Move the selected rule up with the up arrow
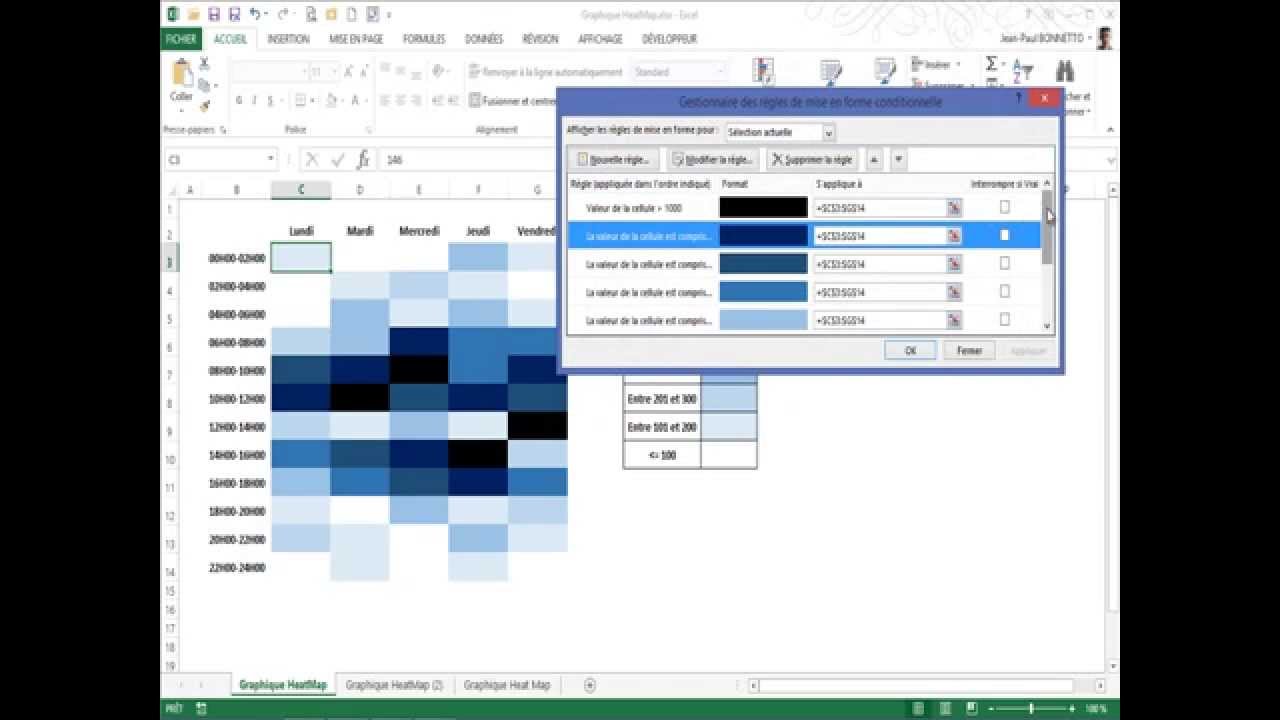The height and width of the screenshot is (720, 1280). pos(874,159)
